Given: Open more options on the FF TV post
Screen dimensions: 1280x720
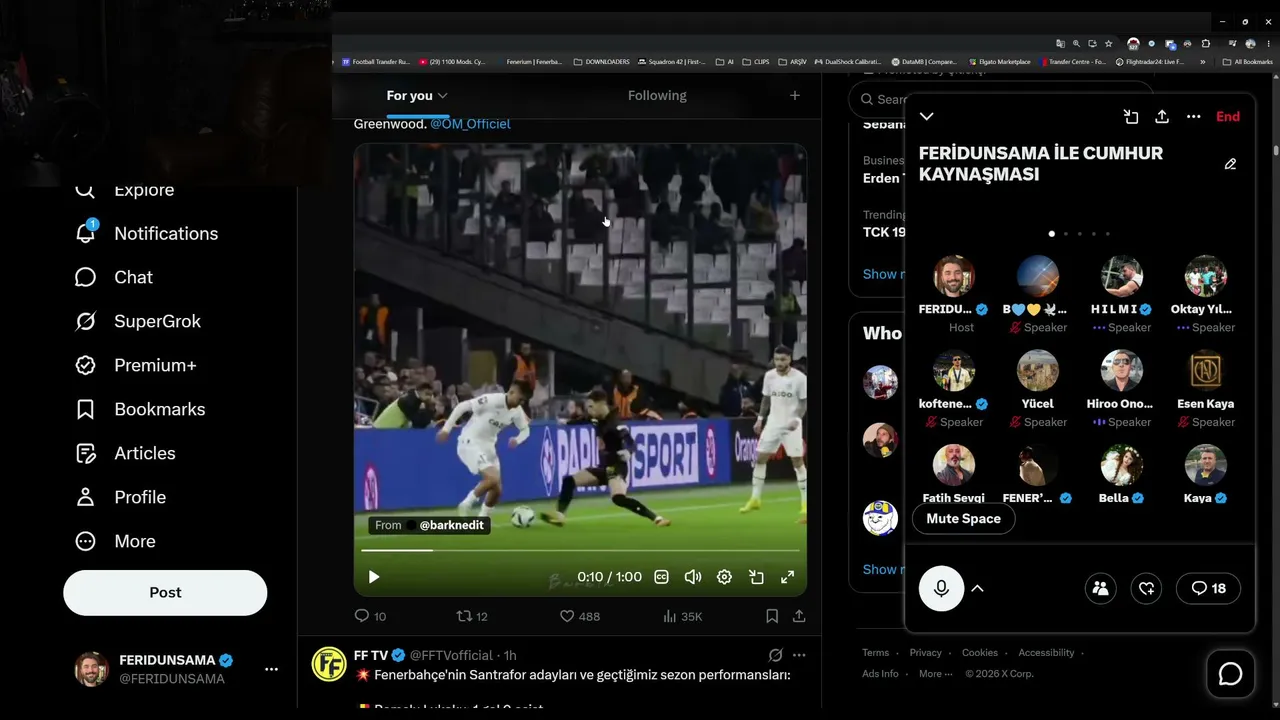Looking at the screenshot, I should pos(799,655).
